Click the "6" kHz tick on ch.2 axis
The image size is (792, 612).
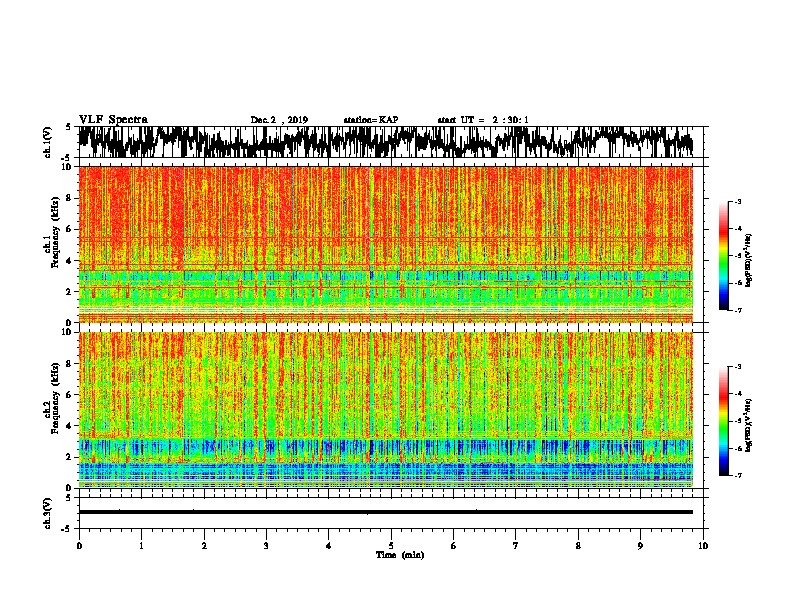pos(70,395)
